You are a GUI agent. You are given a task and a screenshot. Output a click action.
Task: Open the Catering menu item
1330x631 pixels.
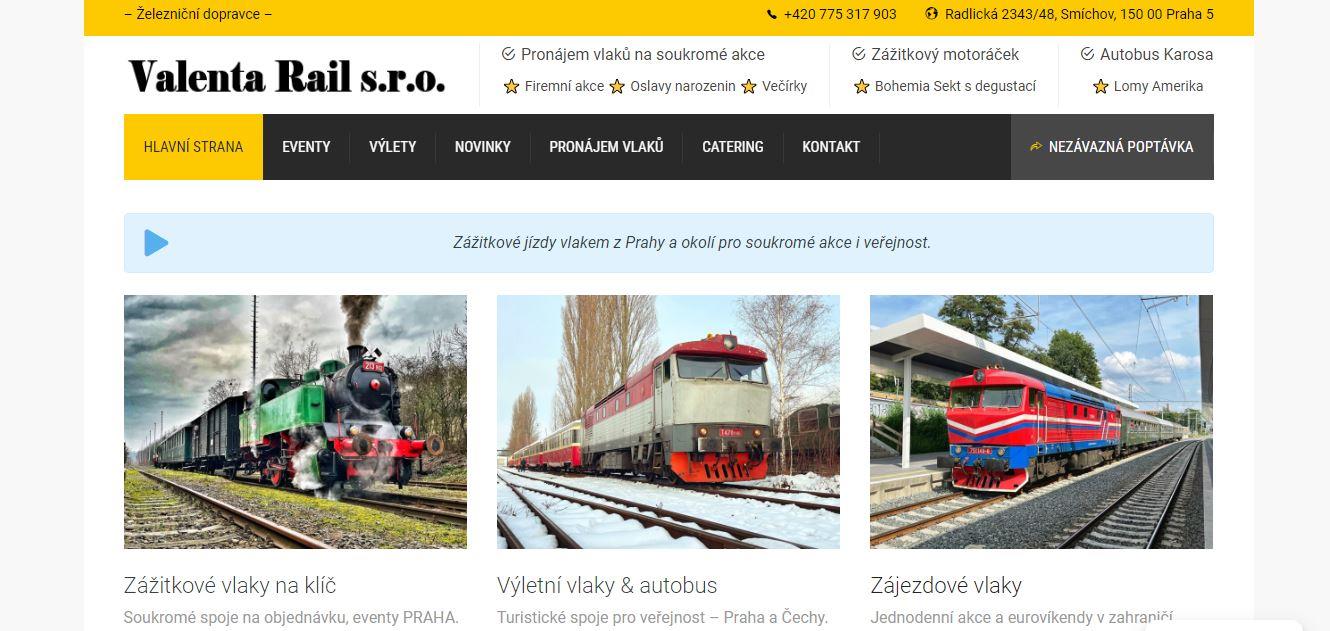pyautogui.click(x=733, y=147)
